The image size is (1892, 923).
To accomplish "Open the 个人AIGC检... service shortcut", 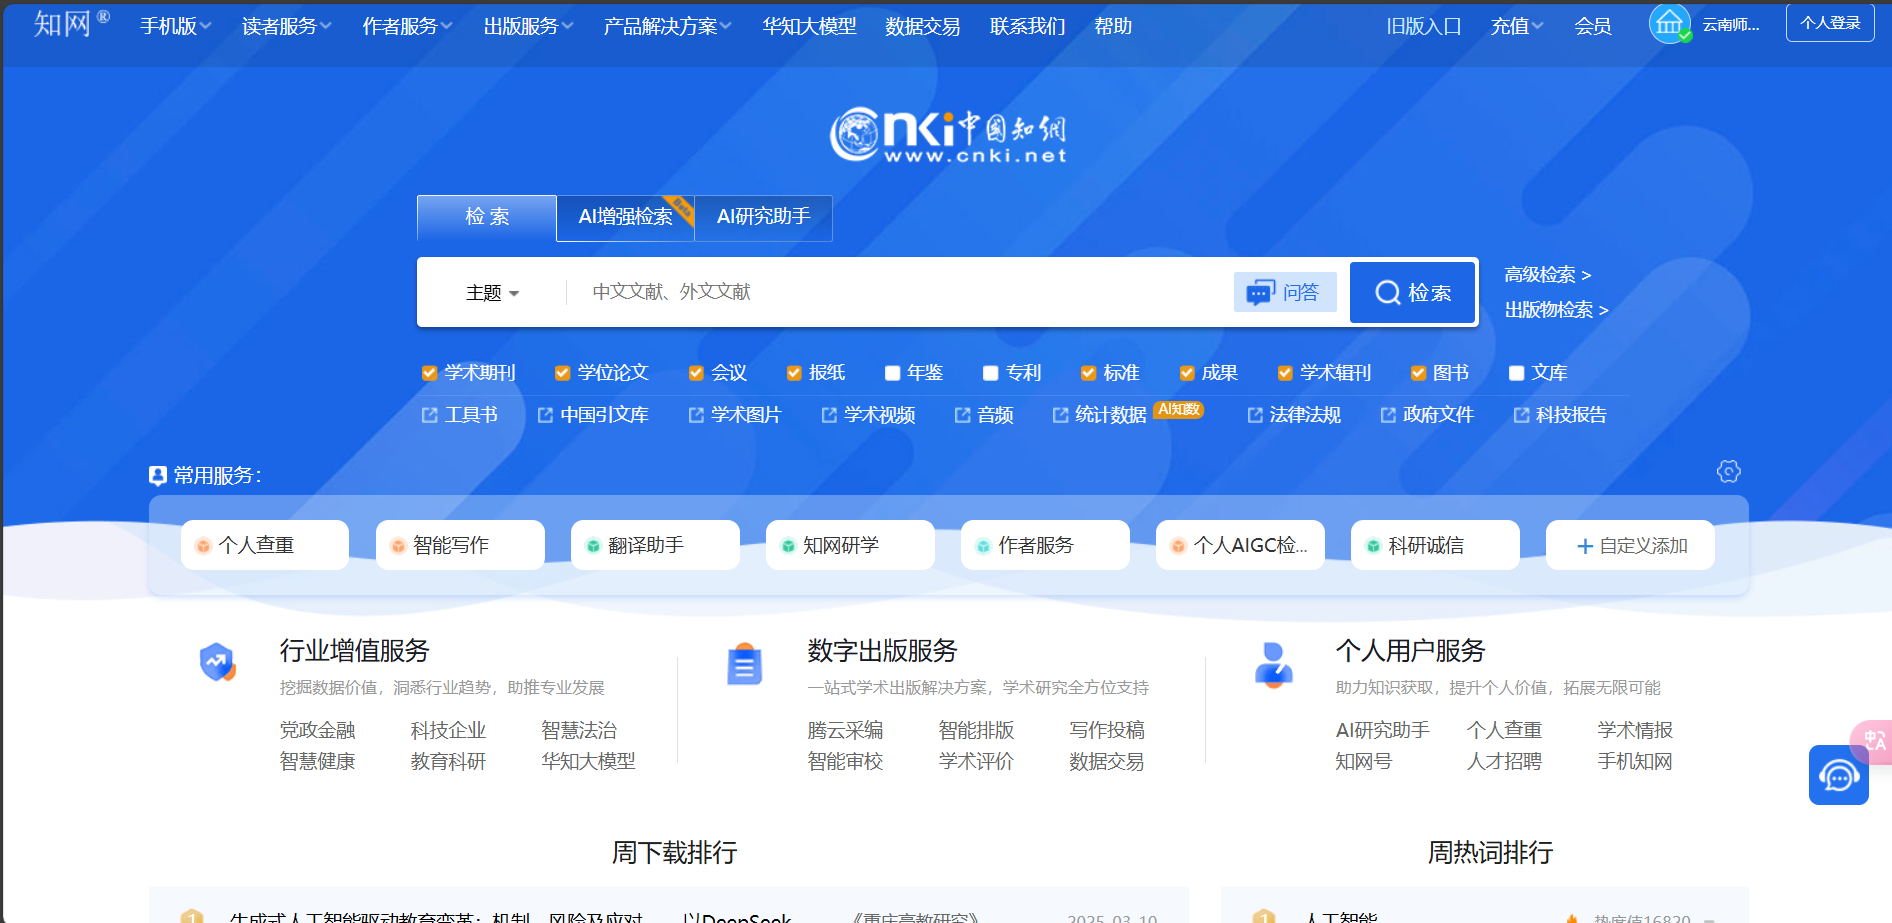I will pos(1240,545).
